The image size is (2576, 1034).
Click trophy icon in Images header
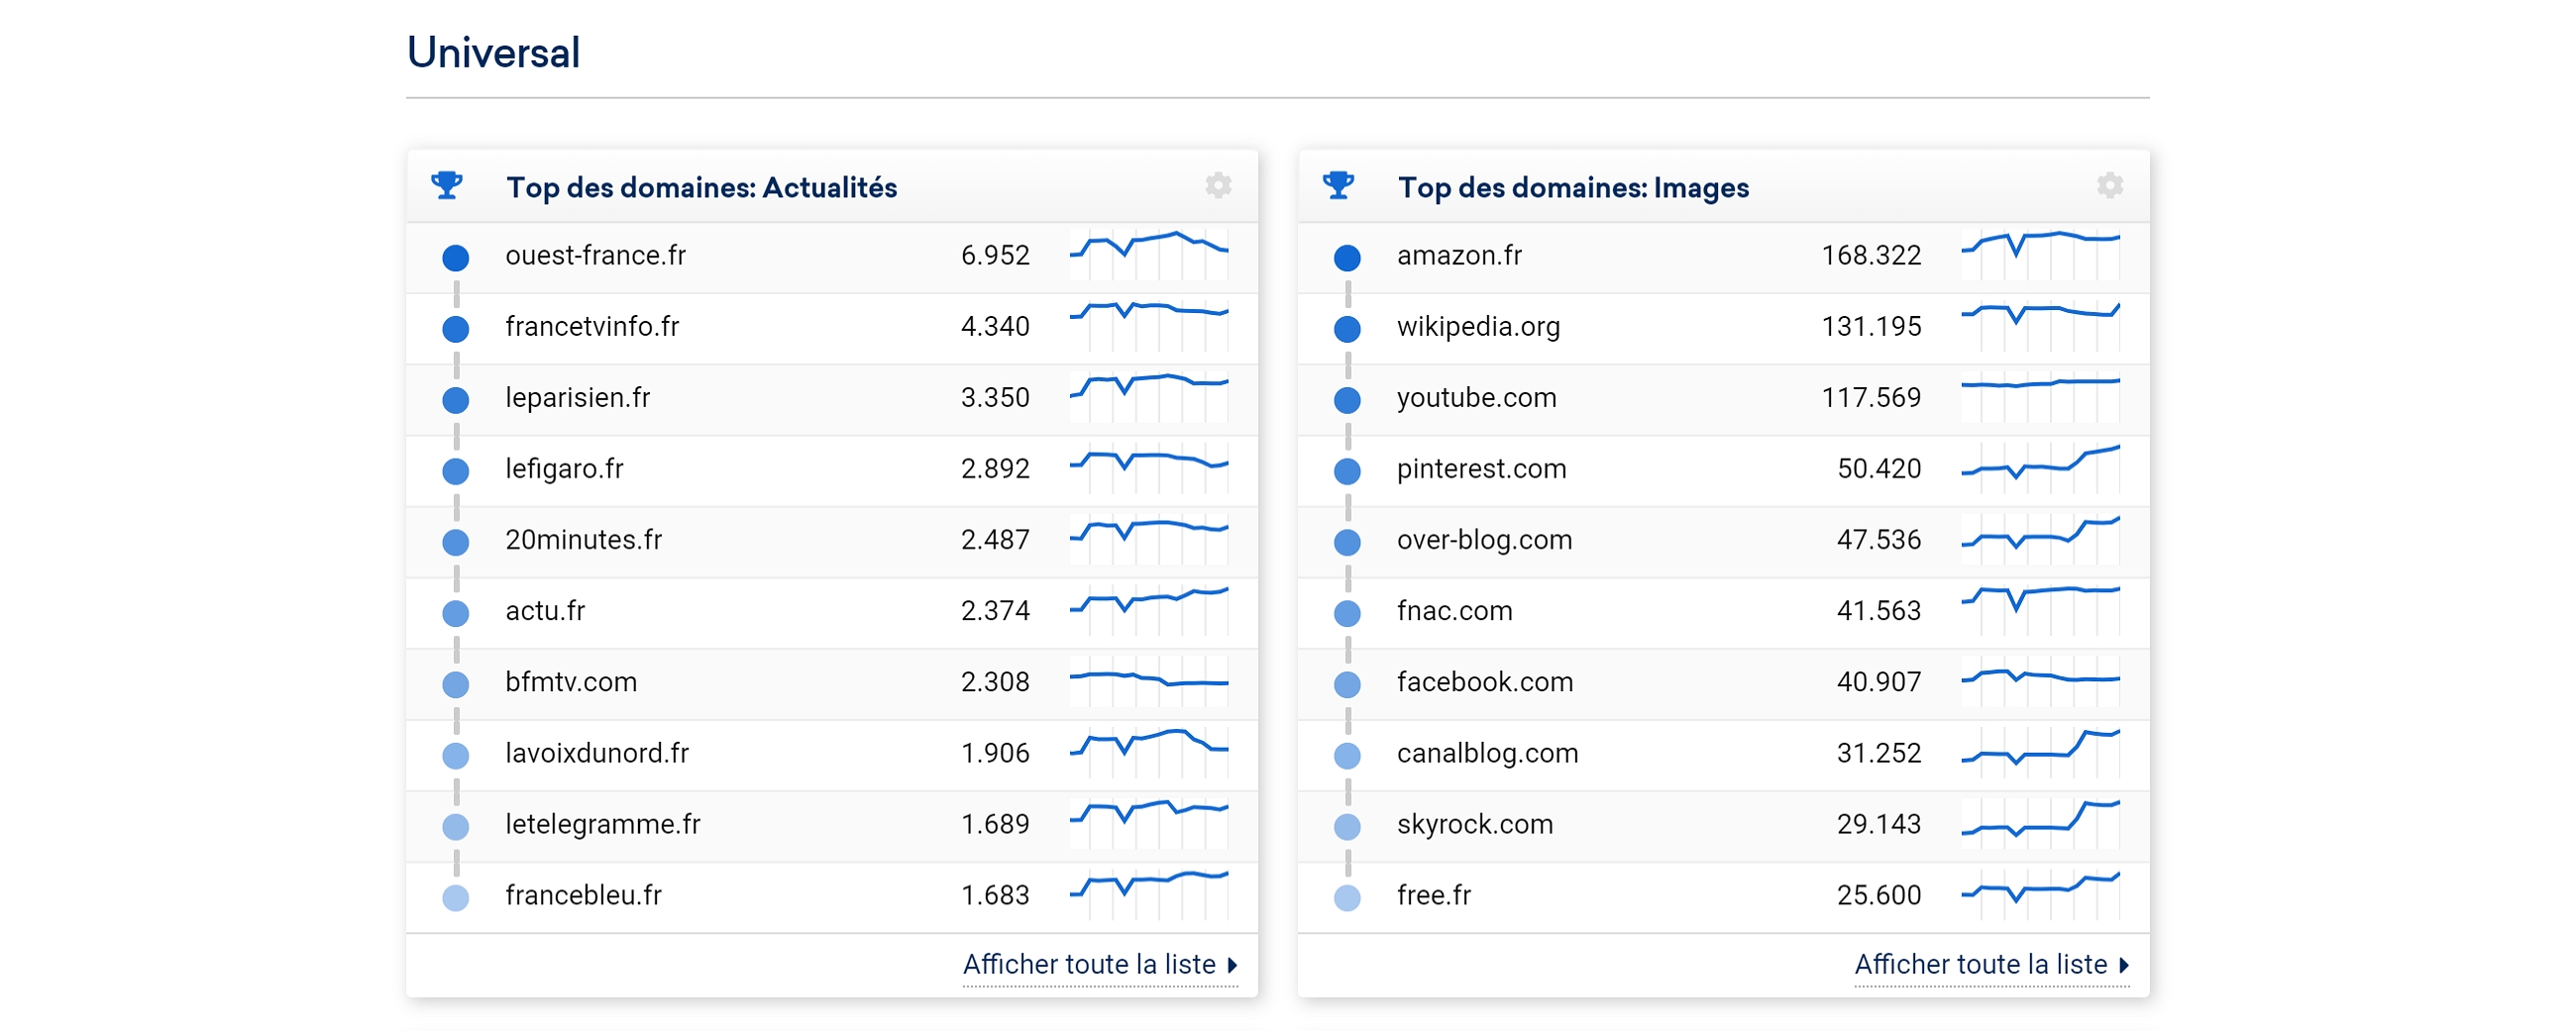pyautogui.click(x=1338, y=186)
